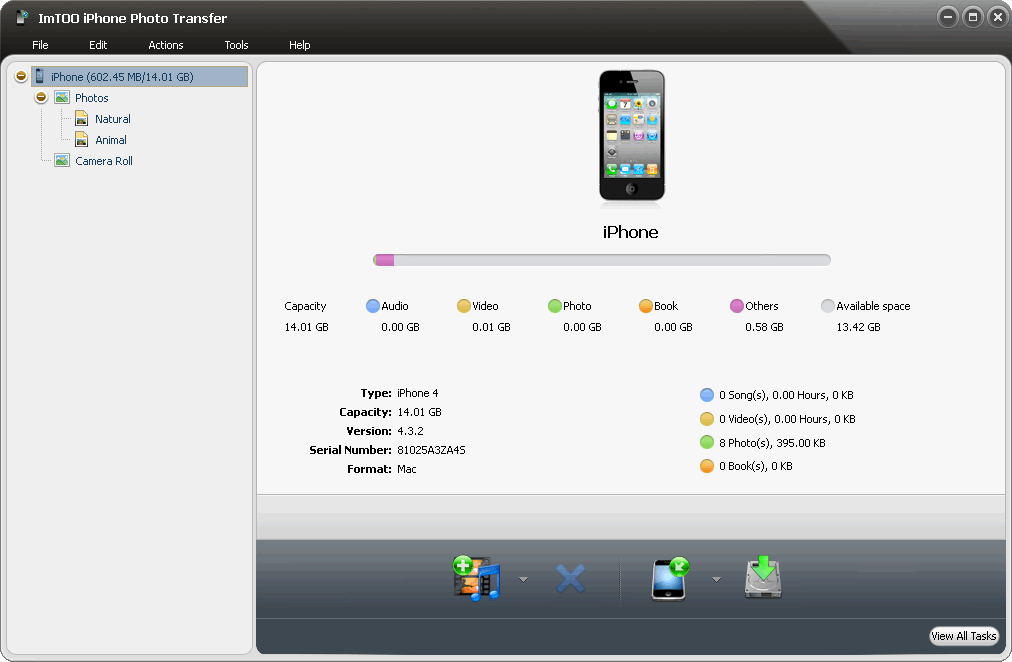This screenshot has height=662, width=1012.
Task: Open the Edit menu
Action: 98,45
